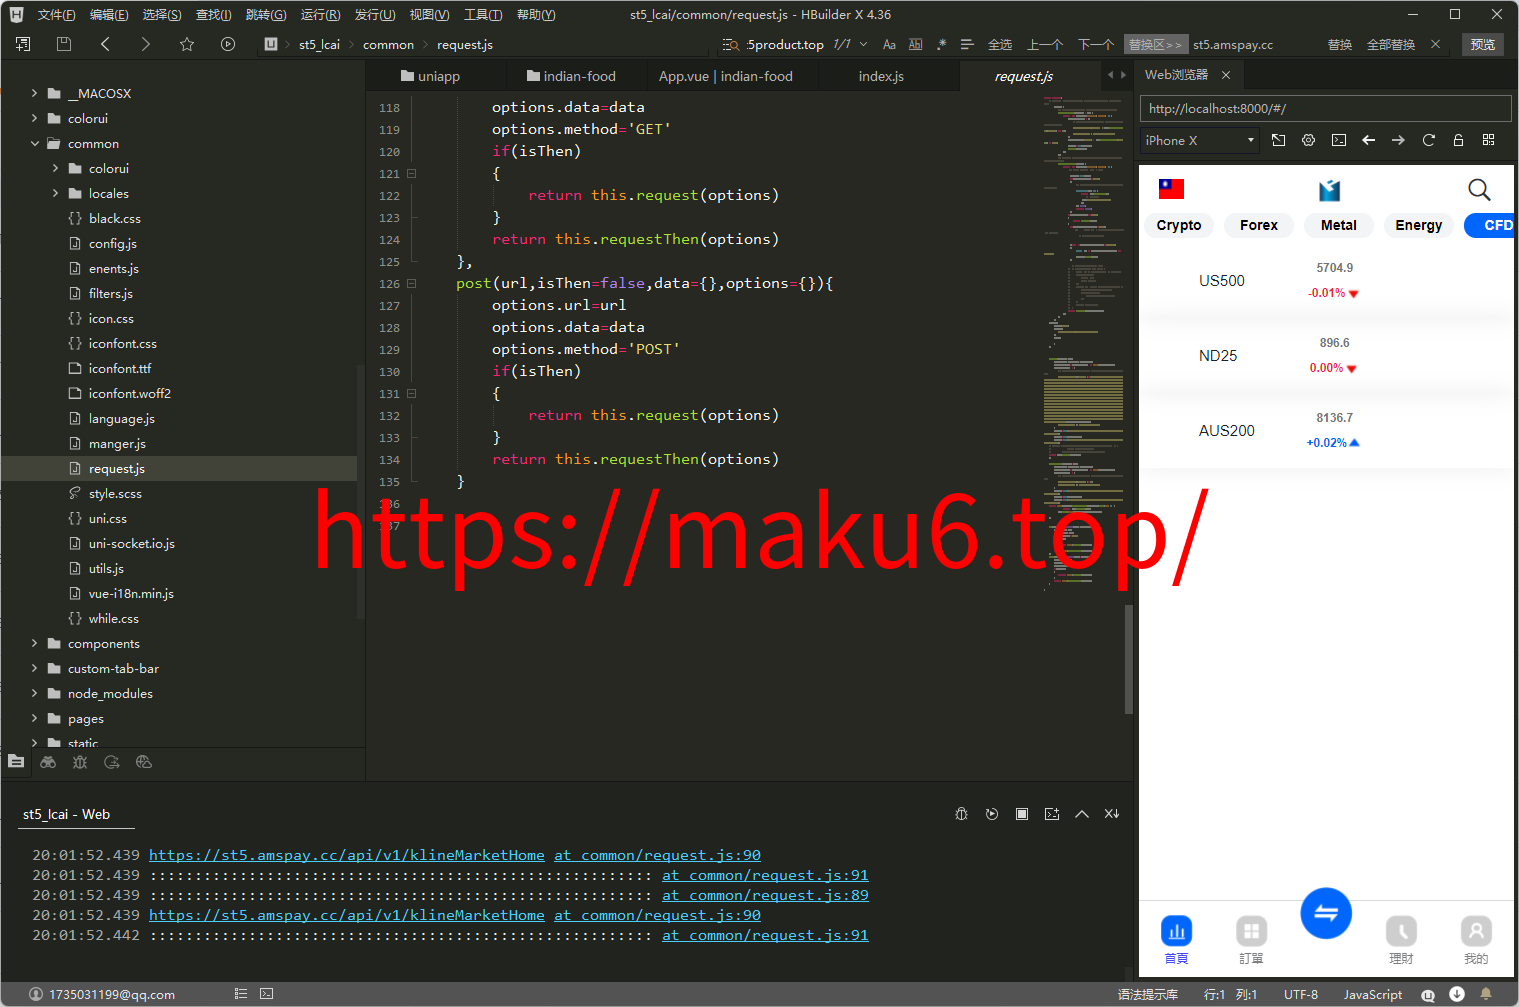Click the flag icon in phone preview

pyautogui.click(x=1171, y=188)
